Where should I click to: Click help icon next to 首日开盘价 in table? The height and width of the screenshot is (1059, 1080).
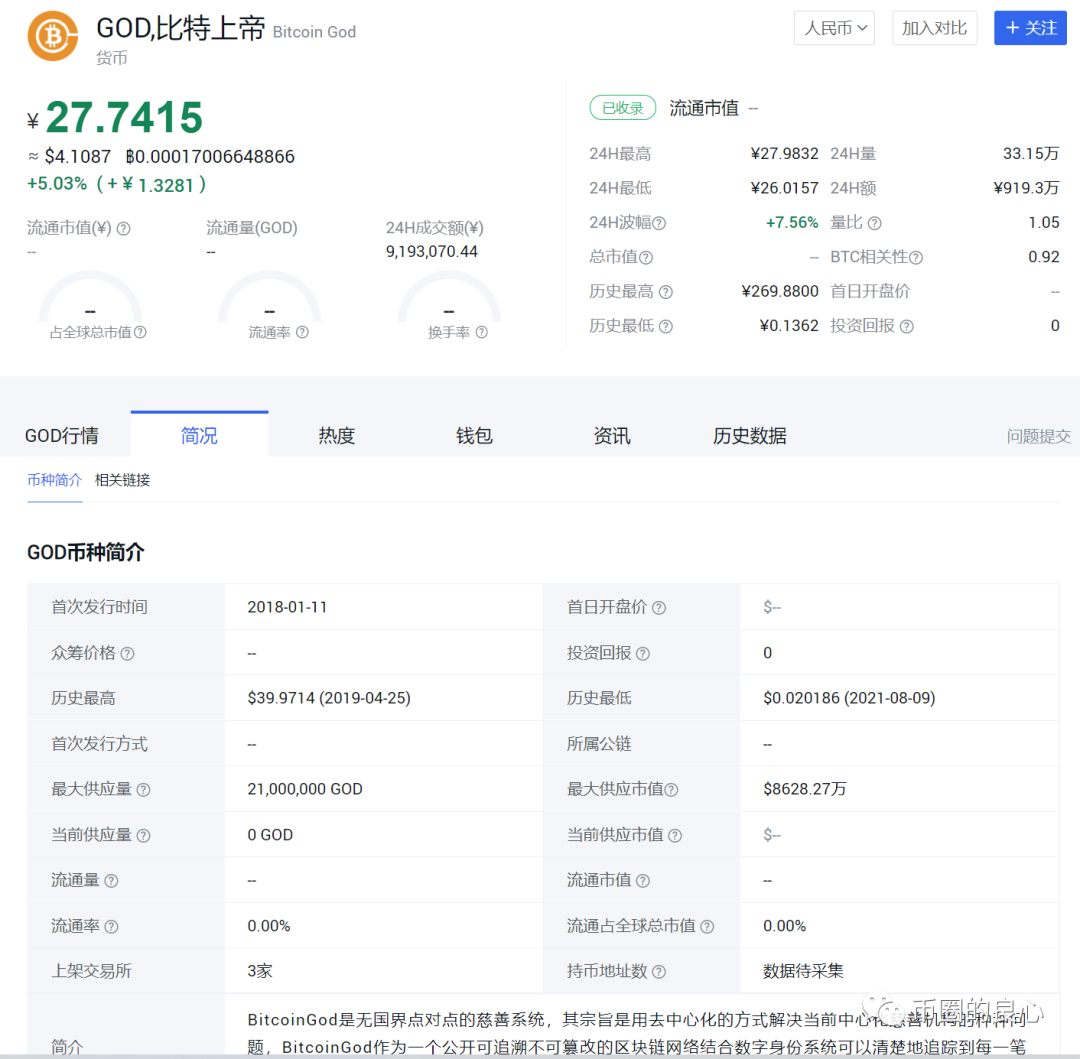(658, 607)
